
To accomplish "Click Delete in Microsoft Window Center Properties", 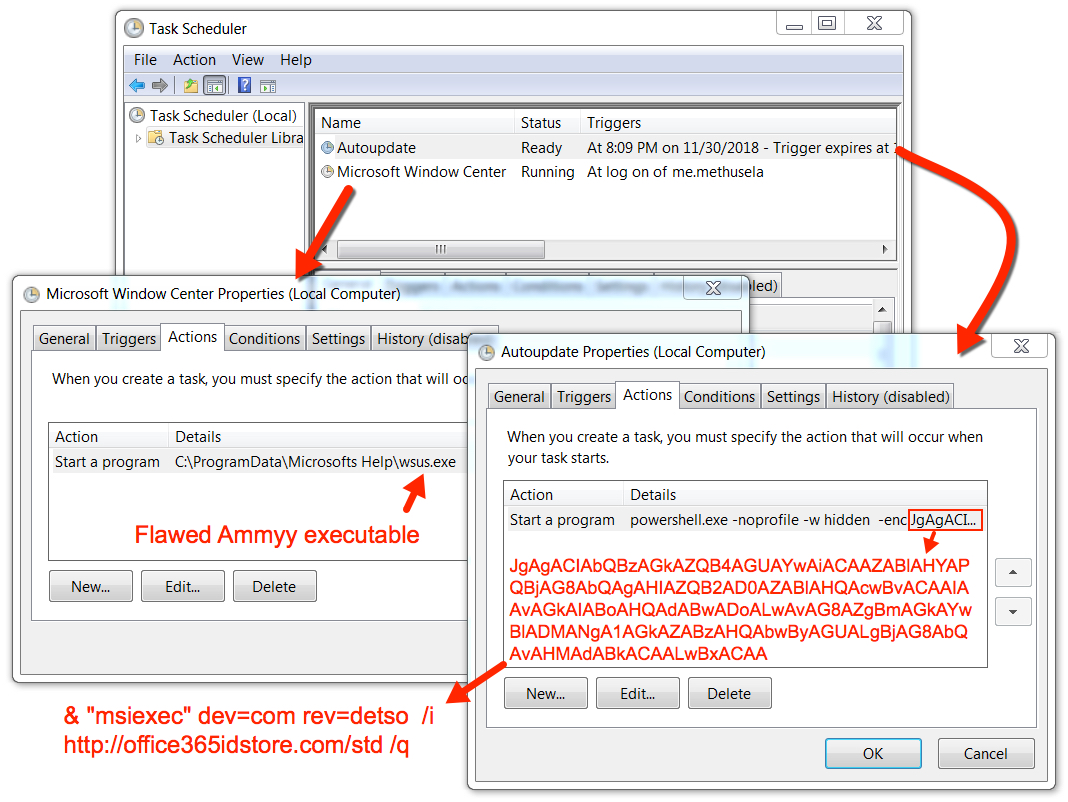I will point(274,587).
